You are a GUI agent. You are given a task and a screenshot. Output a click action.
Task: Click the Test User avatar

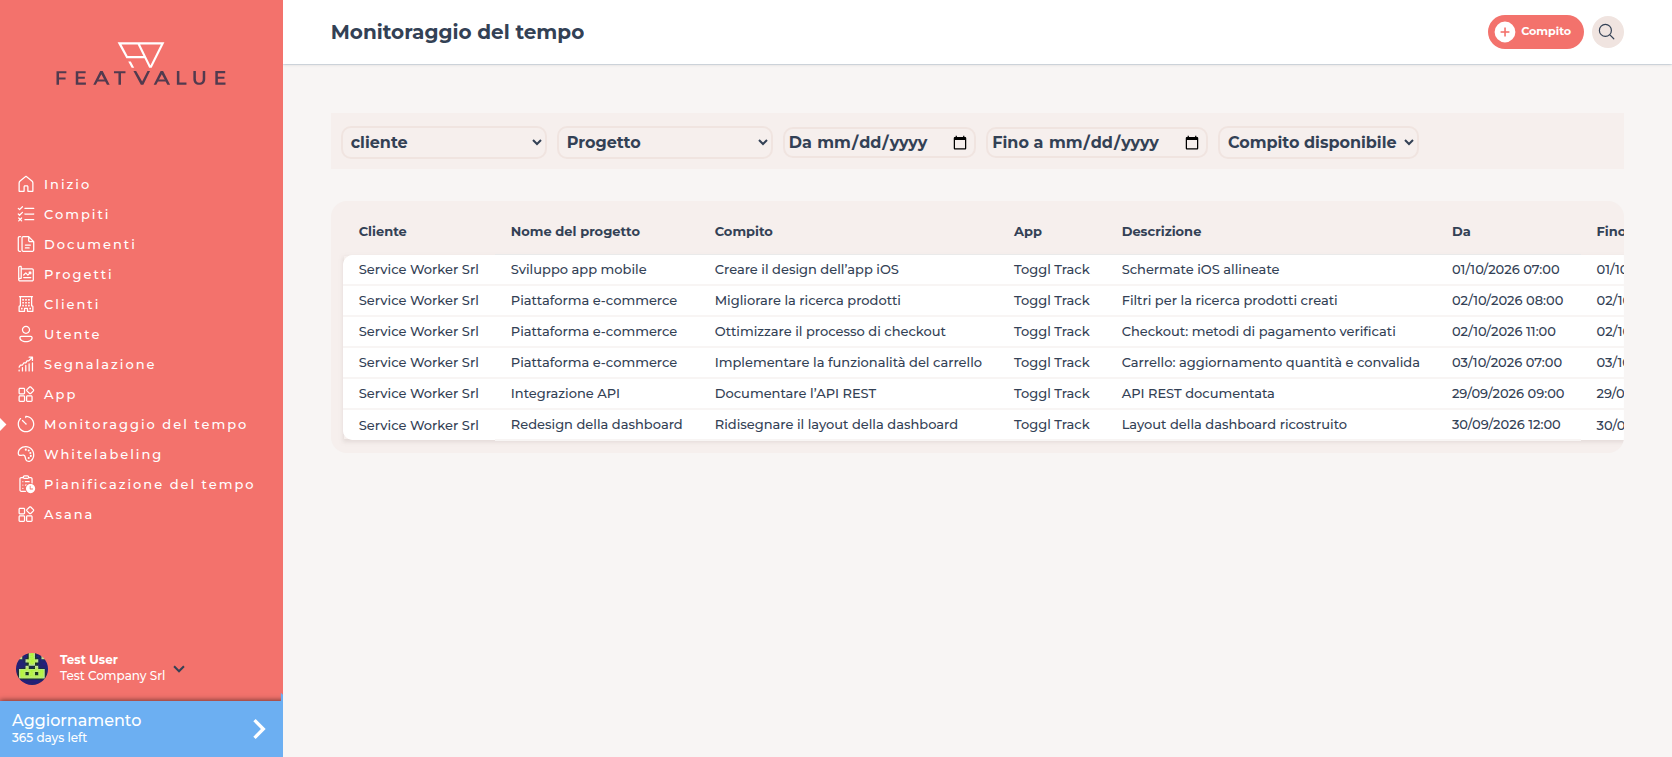point(32,668)
